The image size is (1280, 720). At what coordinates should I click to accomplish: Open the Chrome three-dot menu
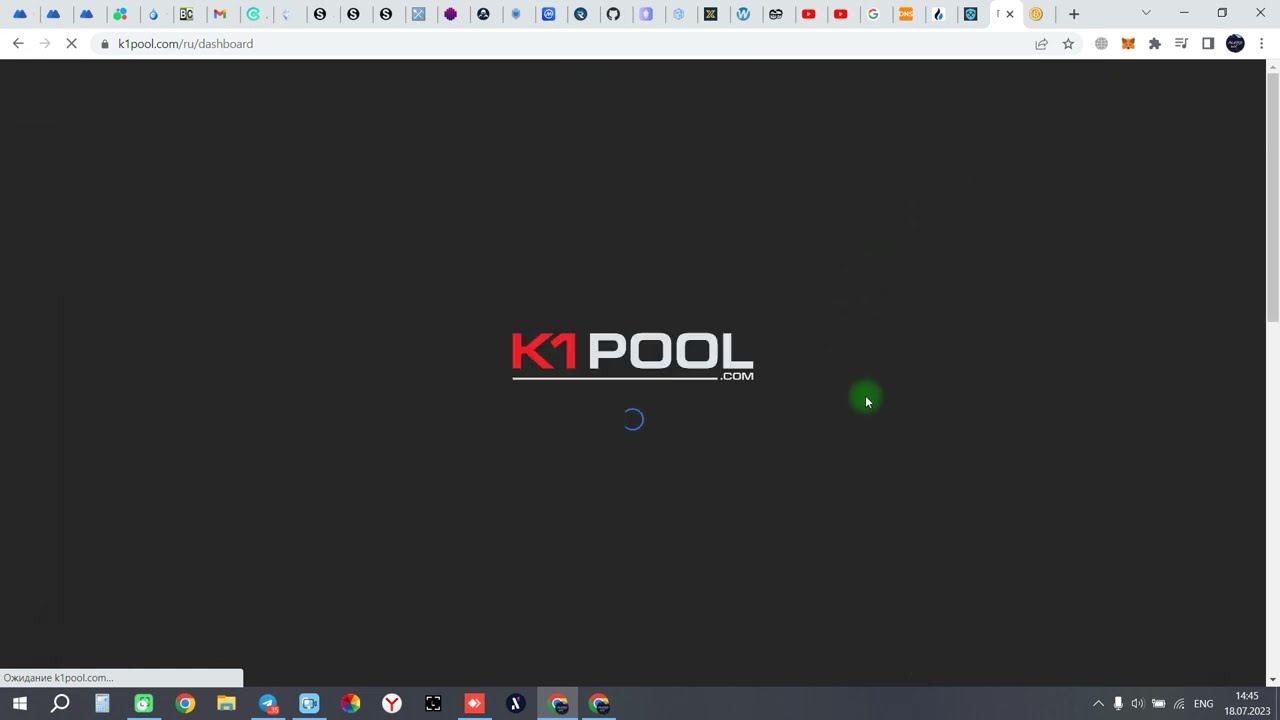pyautogui.click(x=1262, y=44)
